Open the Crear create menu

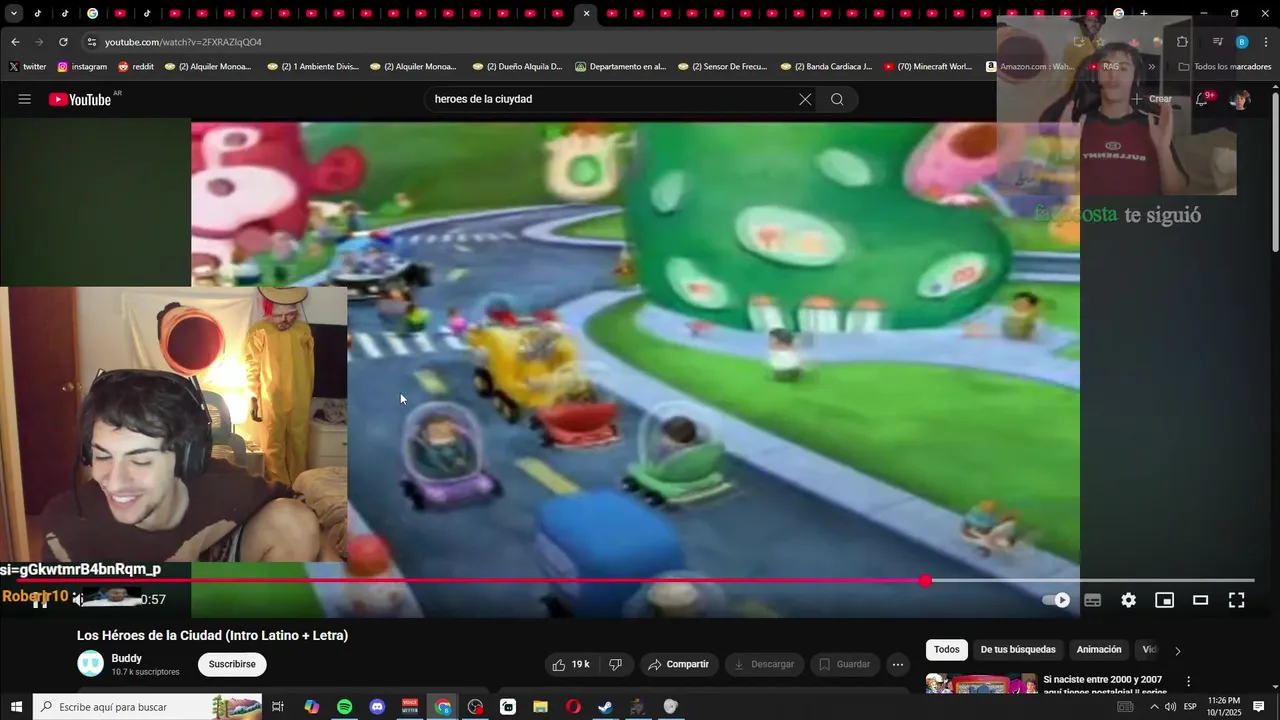click(1152, 99)
